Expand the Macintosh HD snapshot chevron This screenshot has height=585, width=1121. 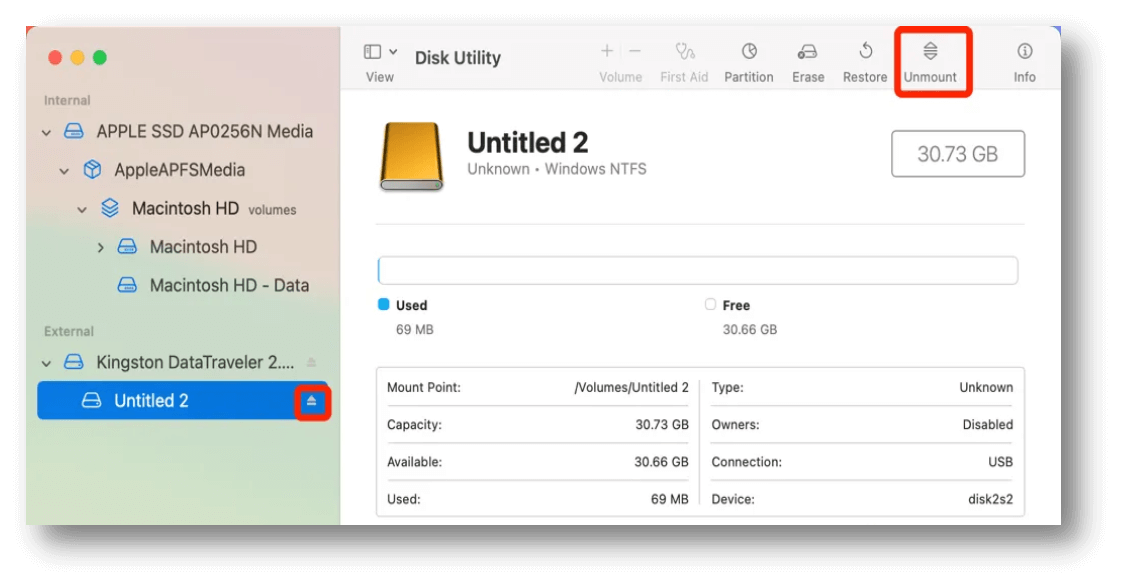100,247
